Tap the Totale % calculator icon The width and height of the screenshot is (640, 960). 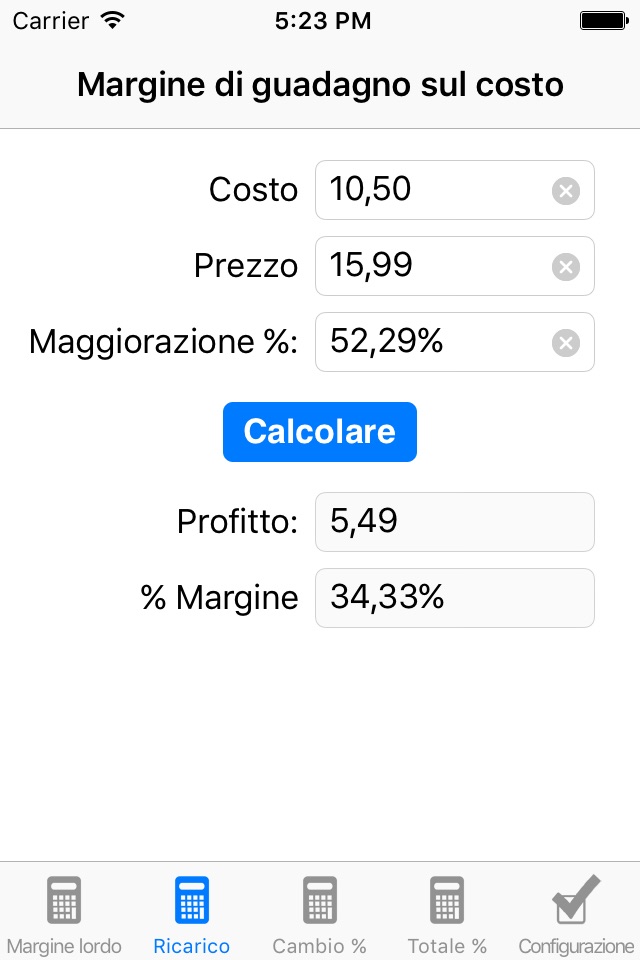point(447,900)
